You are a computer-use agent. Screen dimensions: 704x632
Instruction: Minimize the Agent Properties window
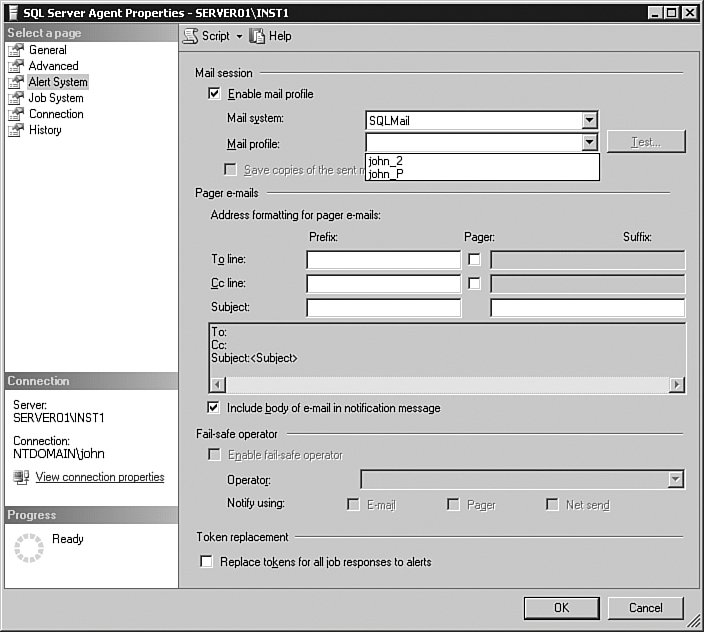coord(656,13)
